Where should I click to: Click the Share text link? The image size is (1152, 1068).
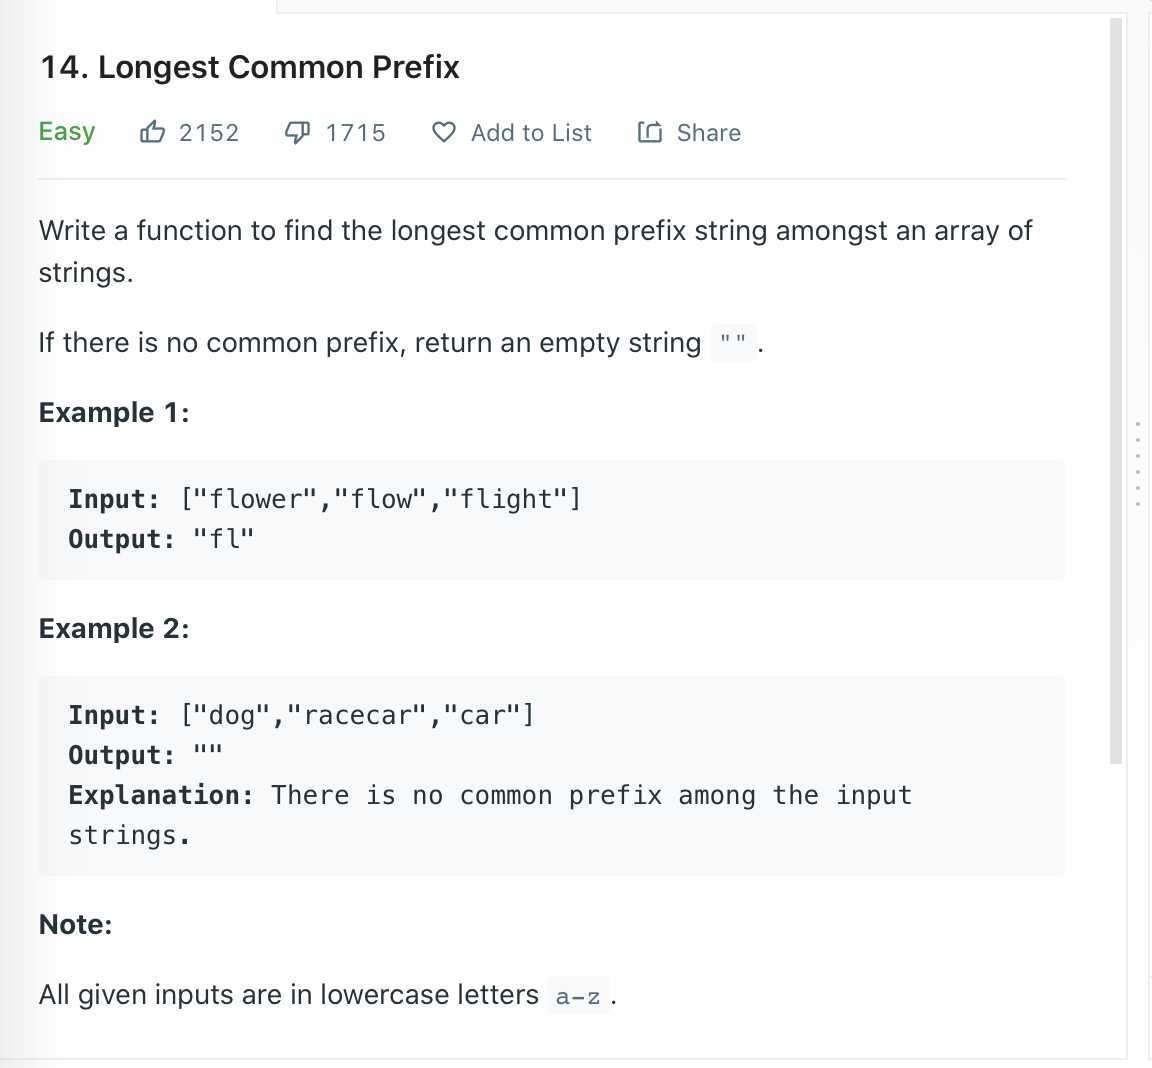coord(708,133)
